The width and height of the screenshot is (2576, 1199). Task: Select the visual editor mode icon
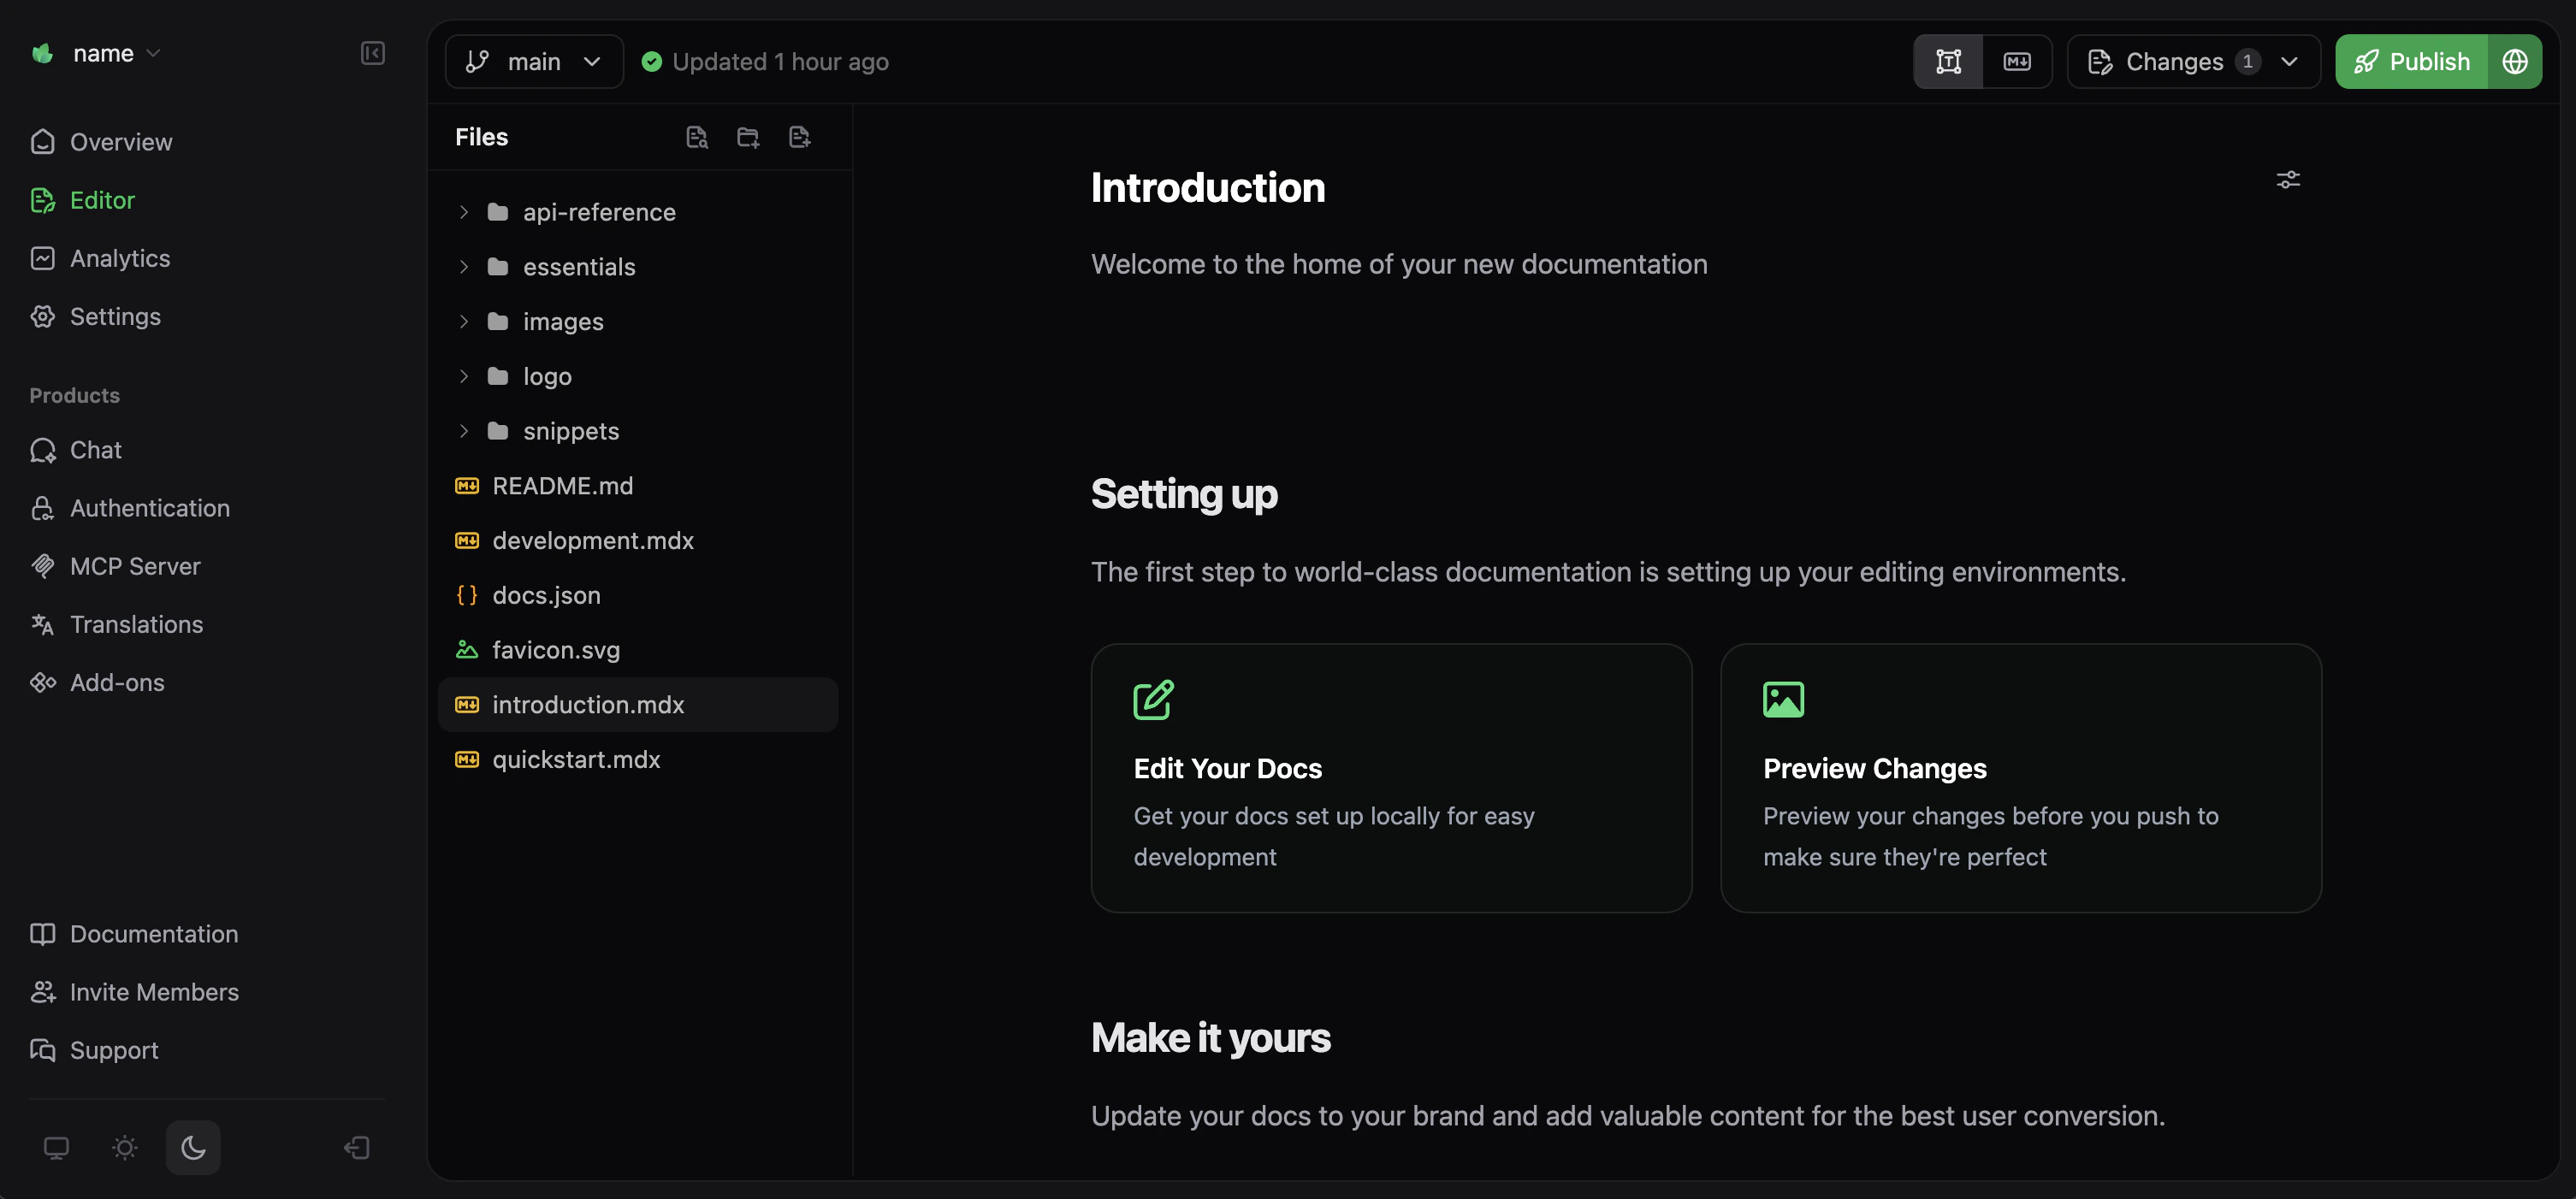point(1949,61)
